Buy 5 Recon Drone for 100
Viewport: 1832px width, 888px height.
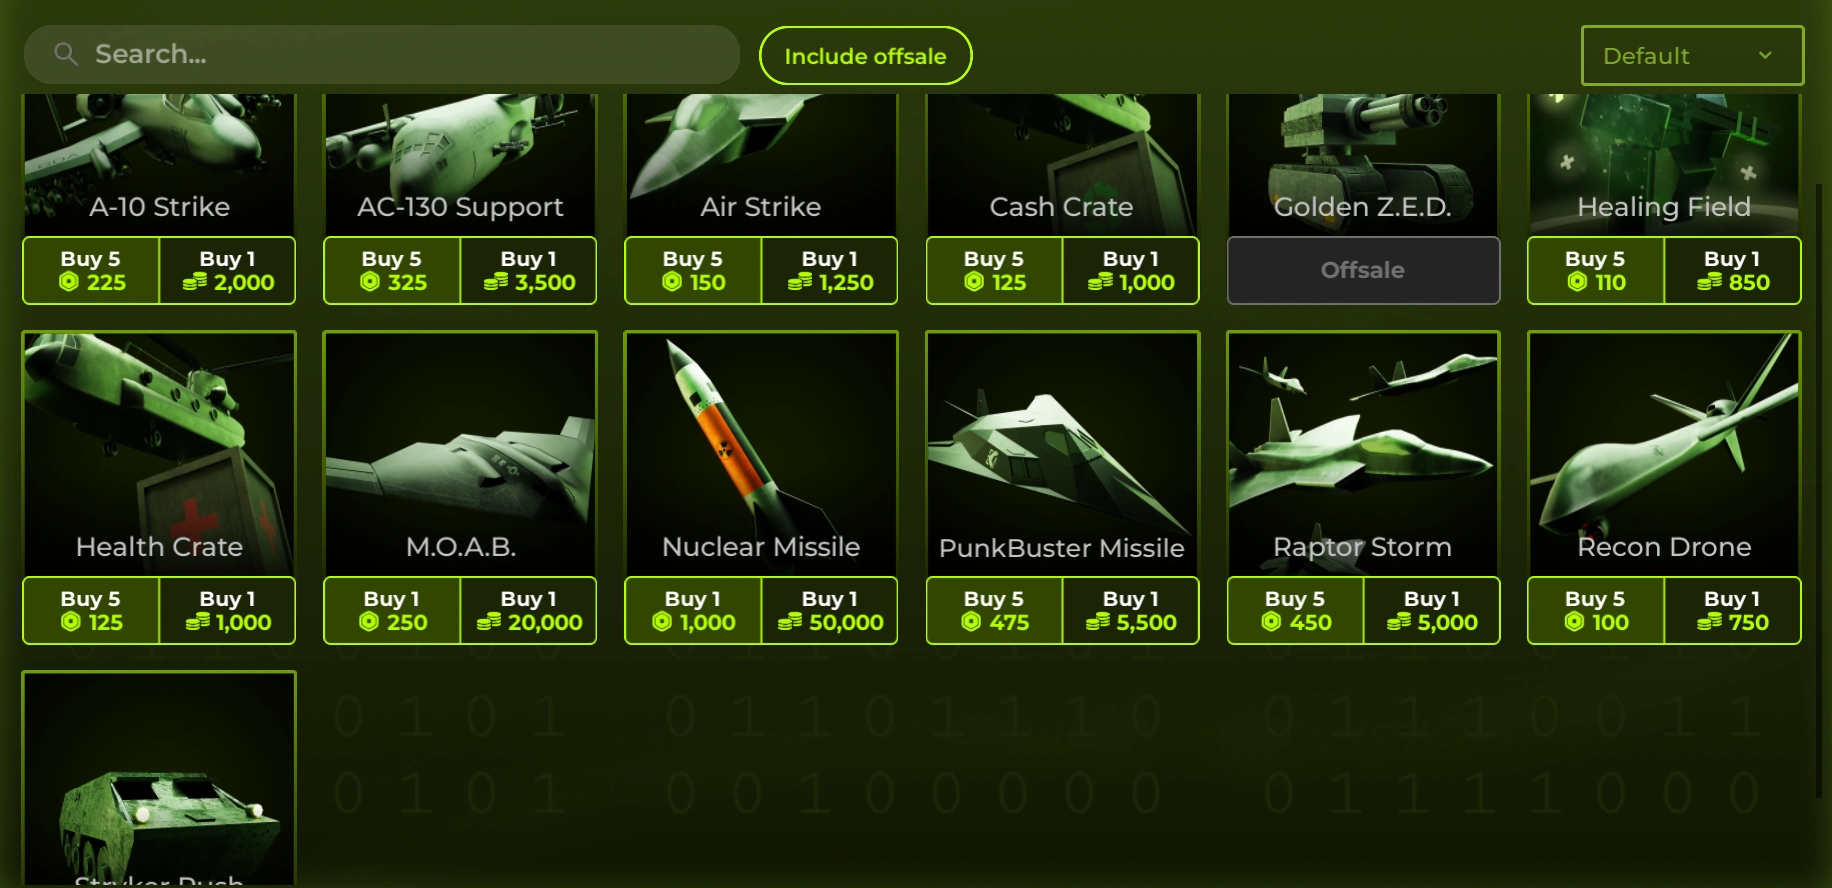pyautogui.click(x=1596, y=610)
